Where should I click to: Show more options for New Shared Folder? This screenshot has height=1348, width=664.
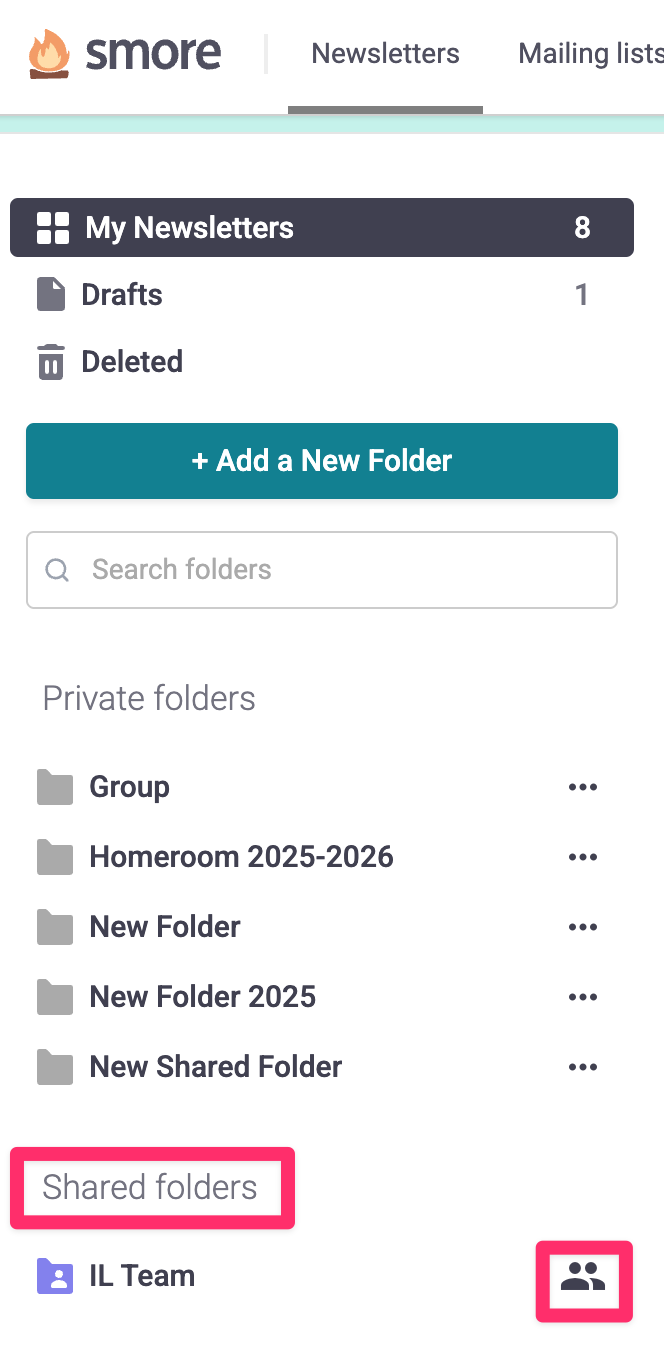pos(583,1067)
